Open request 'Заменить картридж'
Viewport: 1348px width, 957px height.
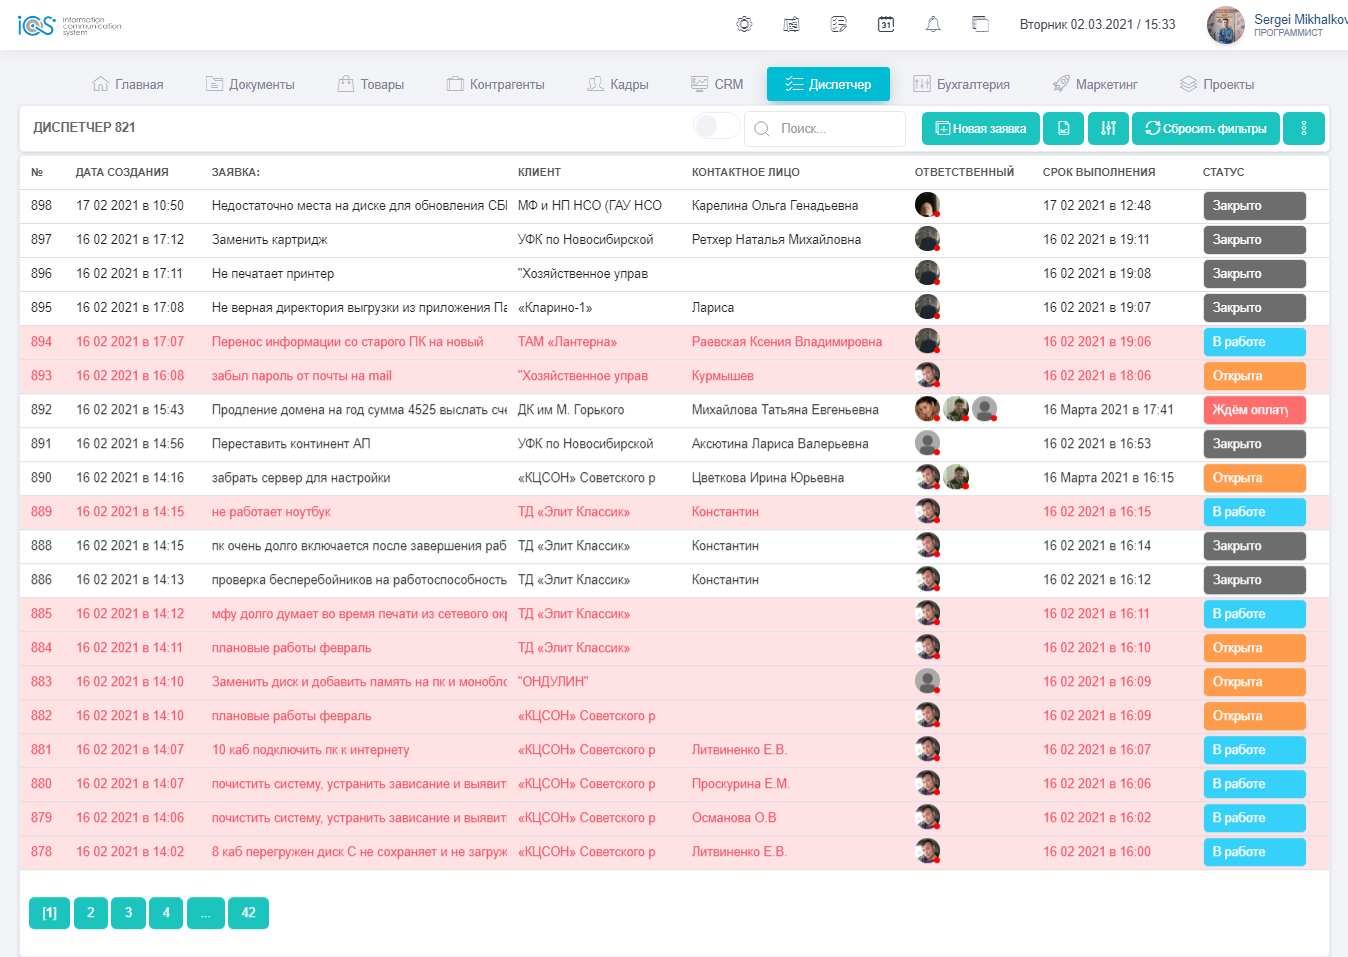tap(269, 239)
